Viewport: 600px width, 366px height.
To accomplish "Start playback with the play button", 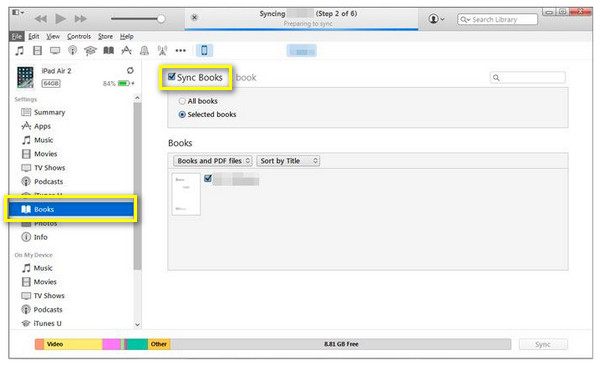I will pyautogui.click(x=60, y=18).
